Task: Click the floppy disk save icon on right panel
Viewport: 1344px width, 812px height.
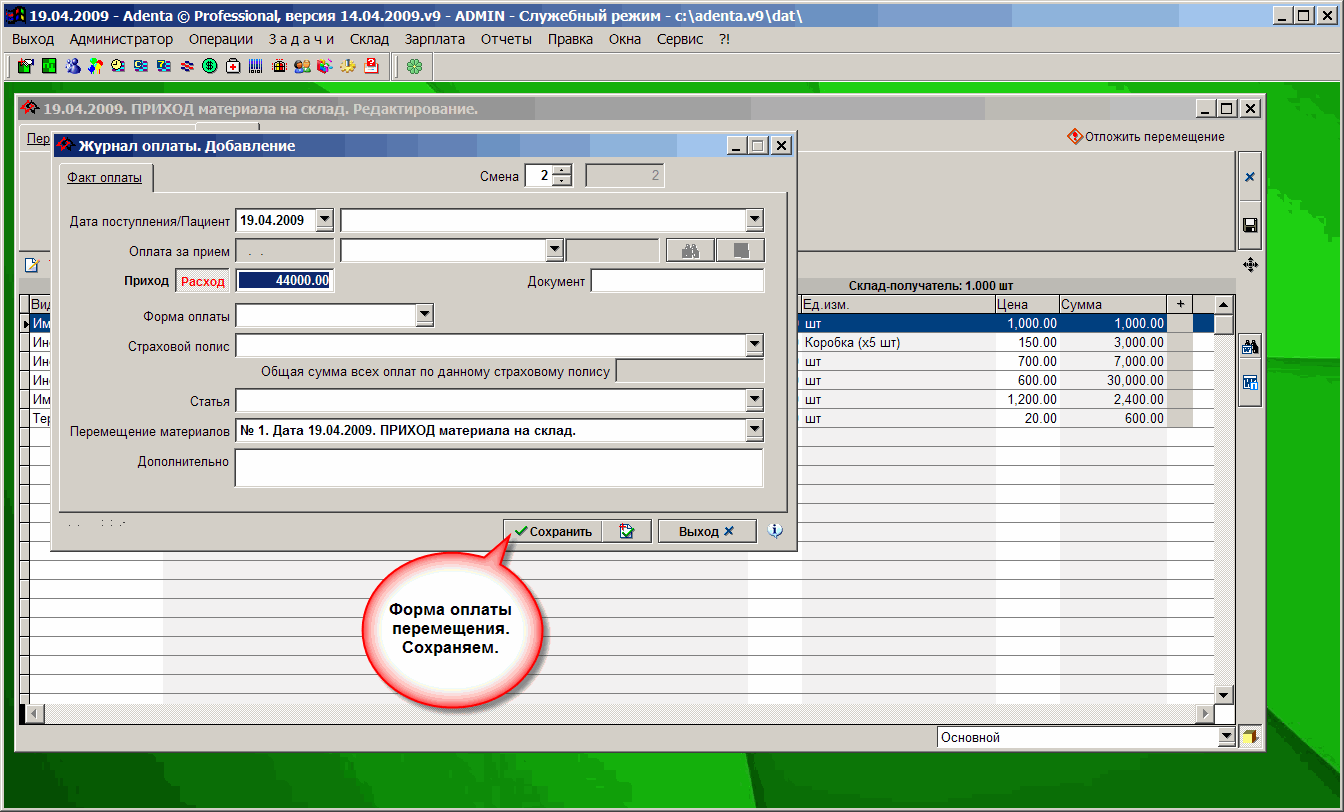Action: pyautogui.click(x=1249, y=226)
